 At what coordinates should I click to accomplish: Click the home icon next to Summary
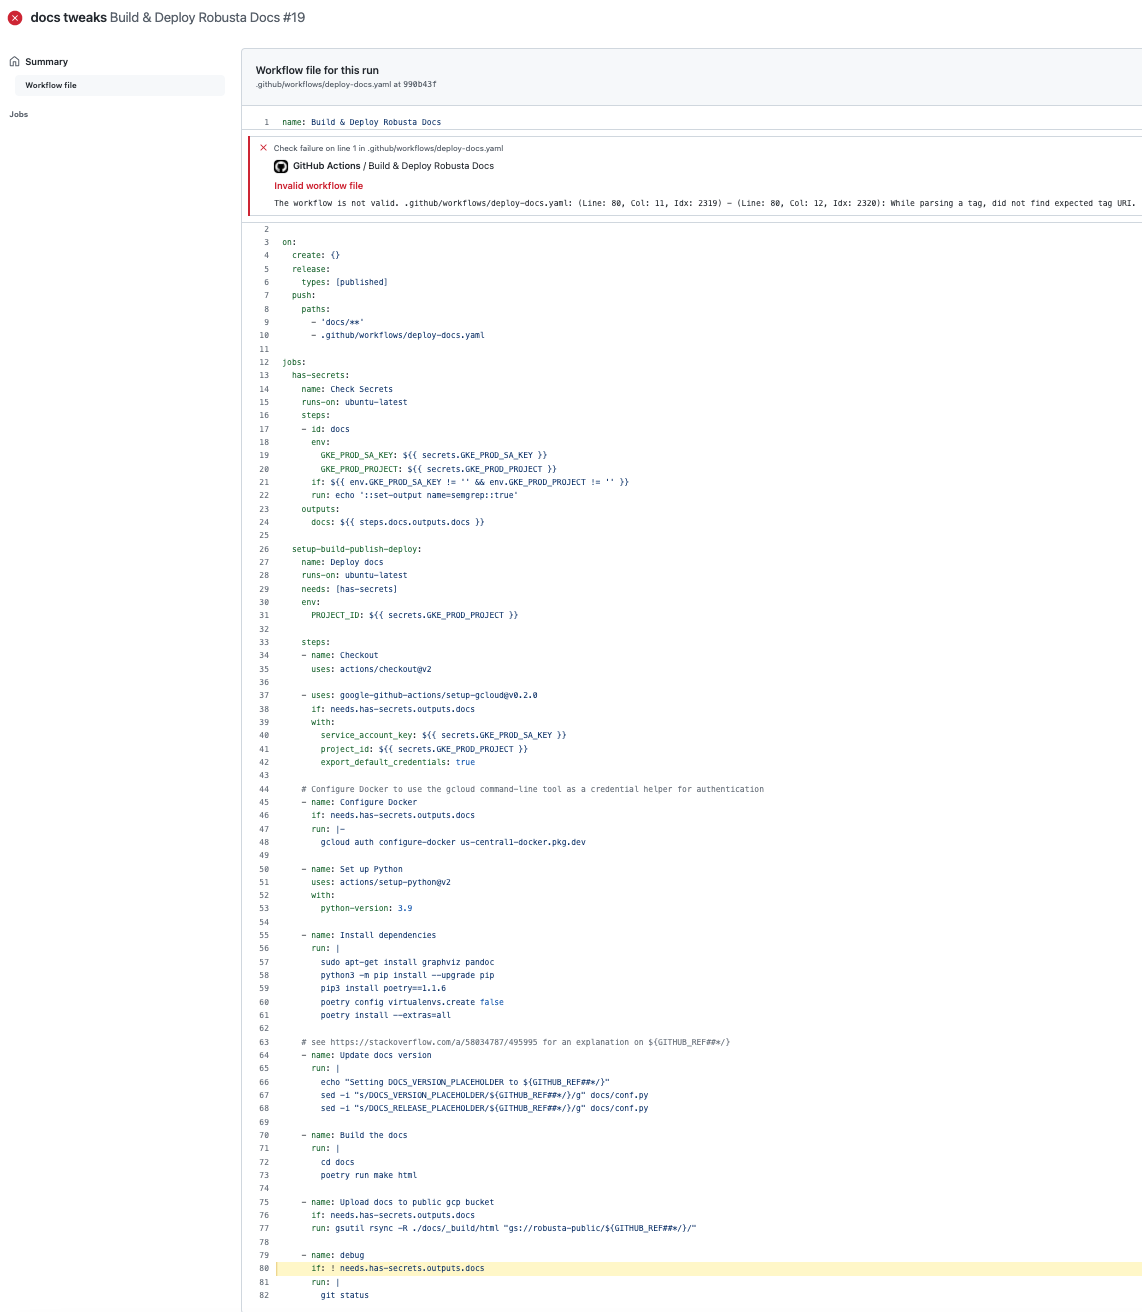[x=12, y=61]
